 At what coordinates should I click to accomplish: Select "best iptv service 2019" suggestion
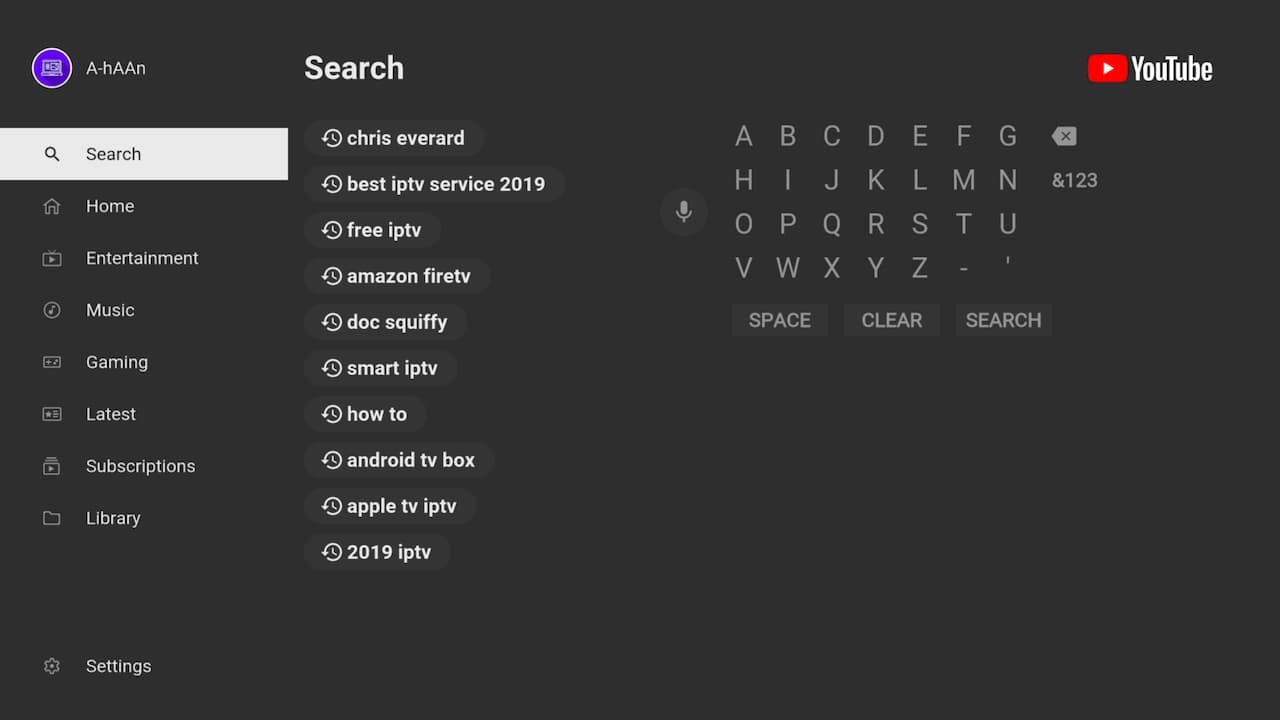[x=434, y=184]
